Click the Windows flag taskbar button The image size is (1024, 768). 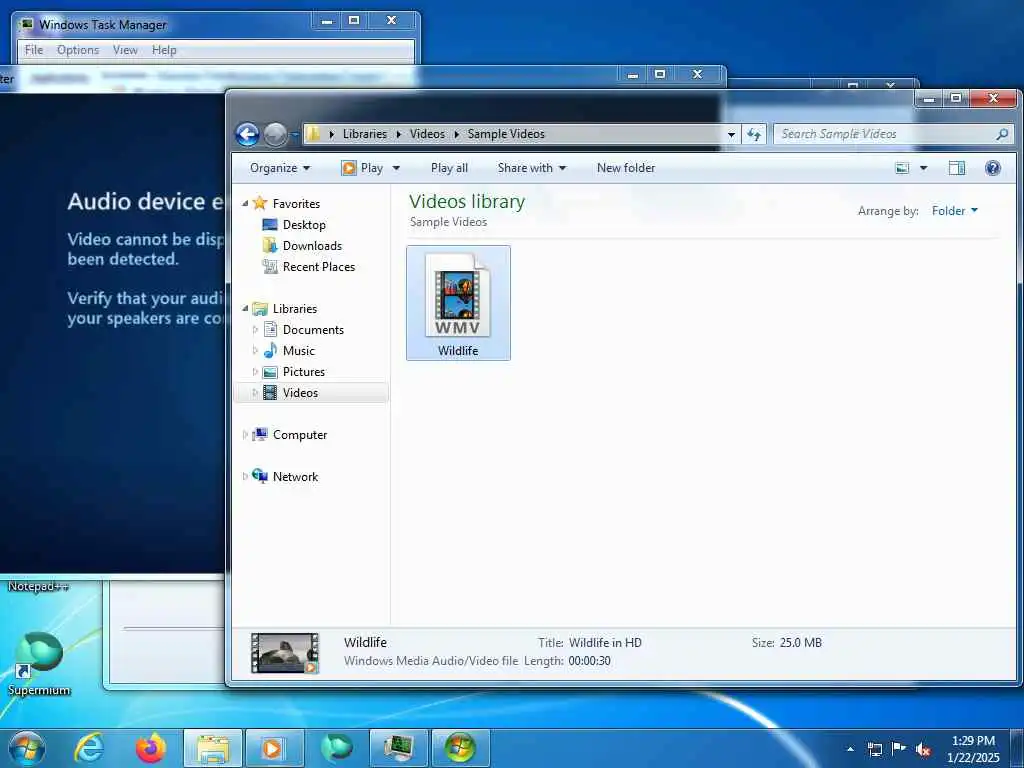[460, 748]
